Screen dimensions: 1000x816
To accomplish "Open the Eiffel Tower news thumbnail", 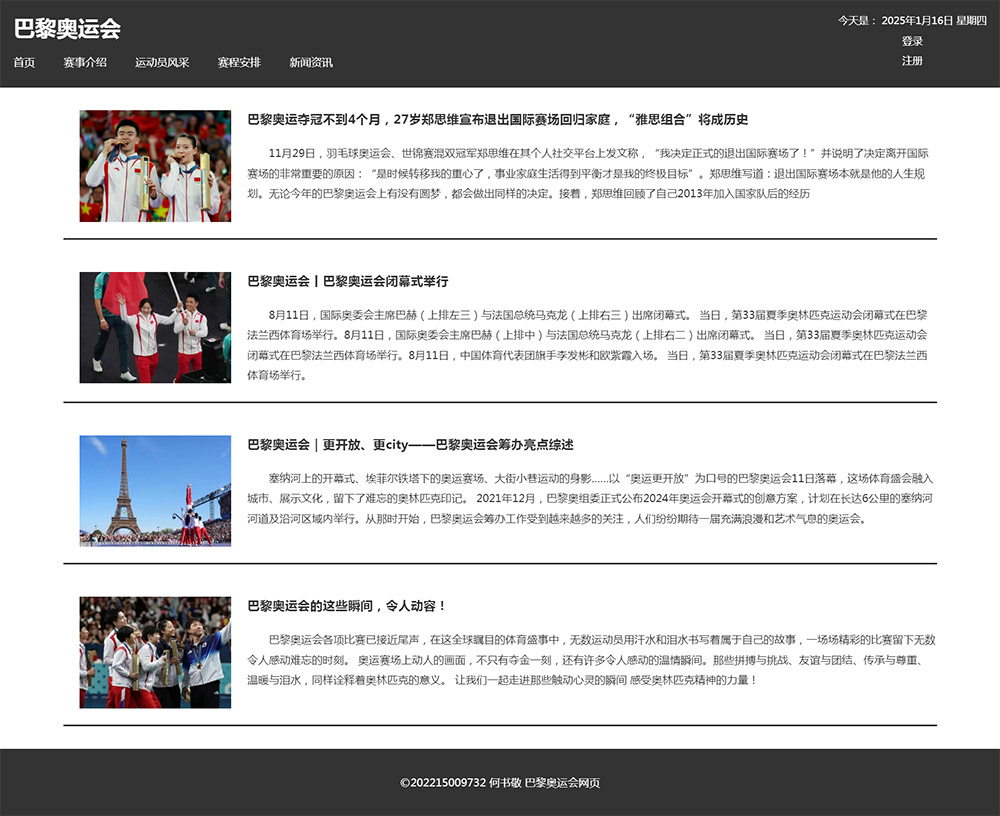I will (x=155, y=491).
